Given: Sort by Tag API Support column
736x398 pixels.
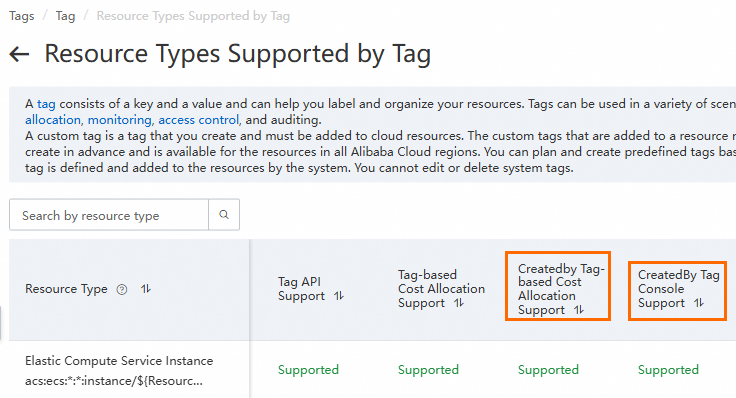Looking at the screenshot, I should pyautogui.click(x=339, y=296).
